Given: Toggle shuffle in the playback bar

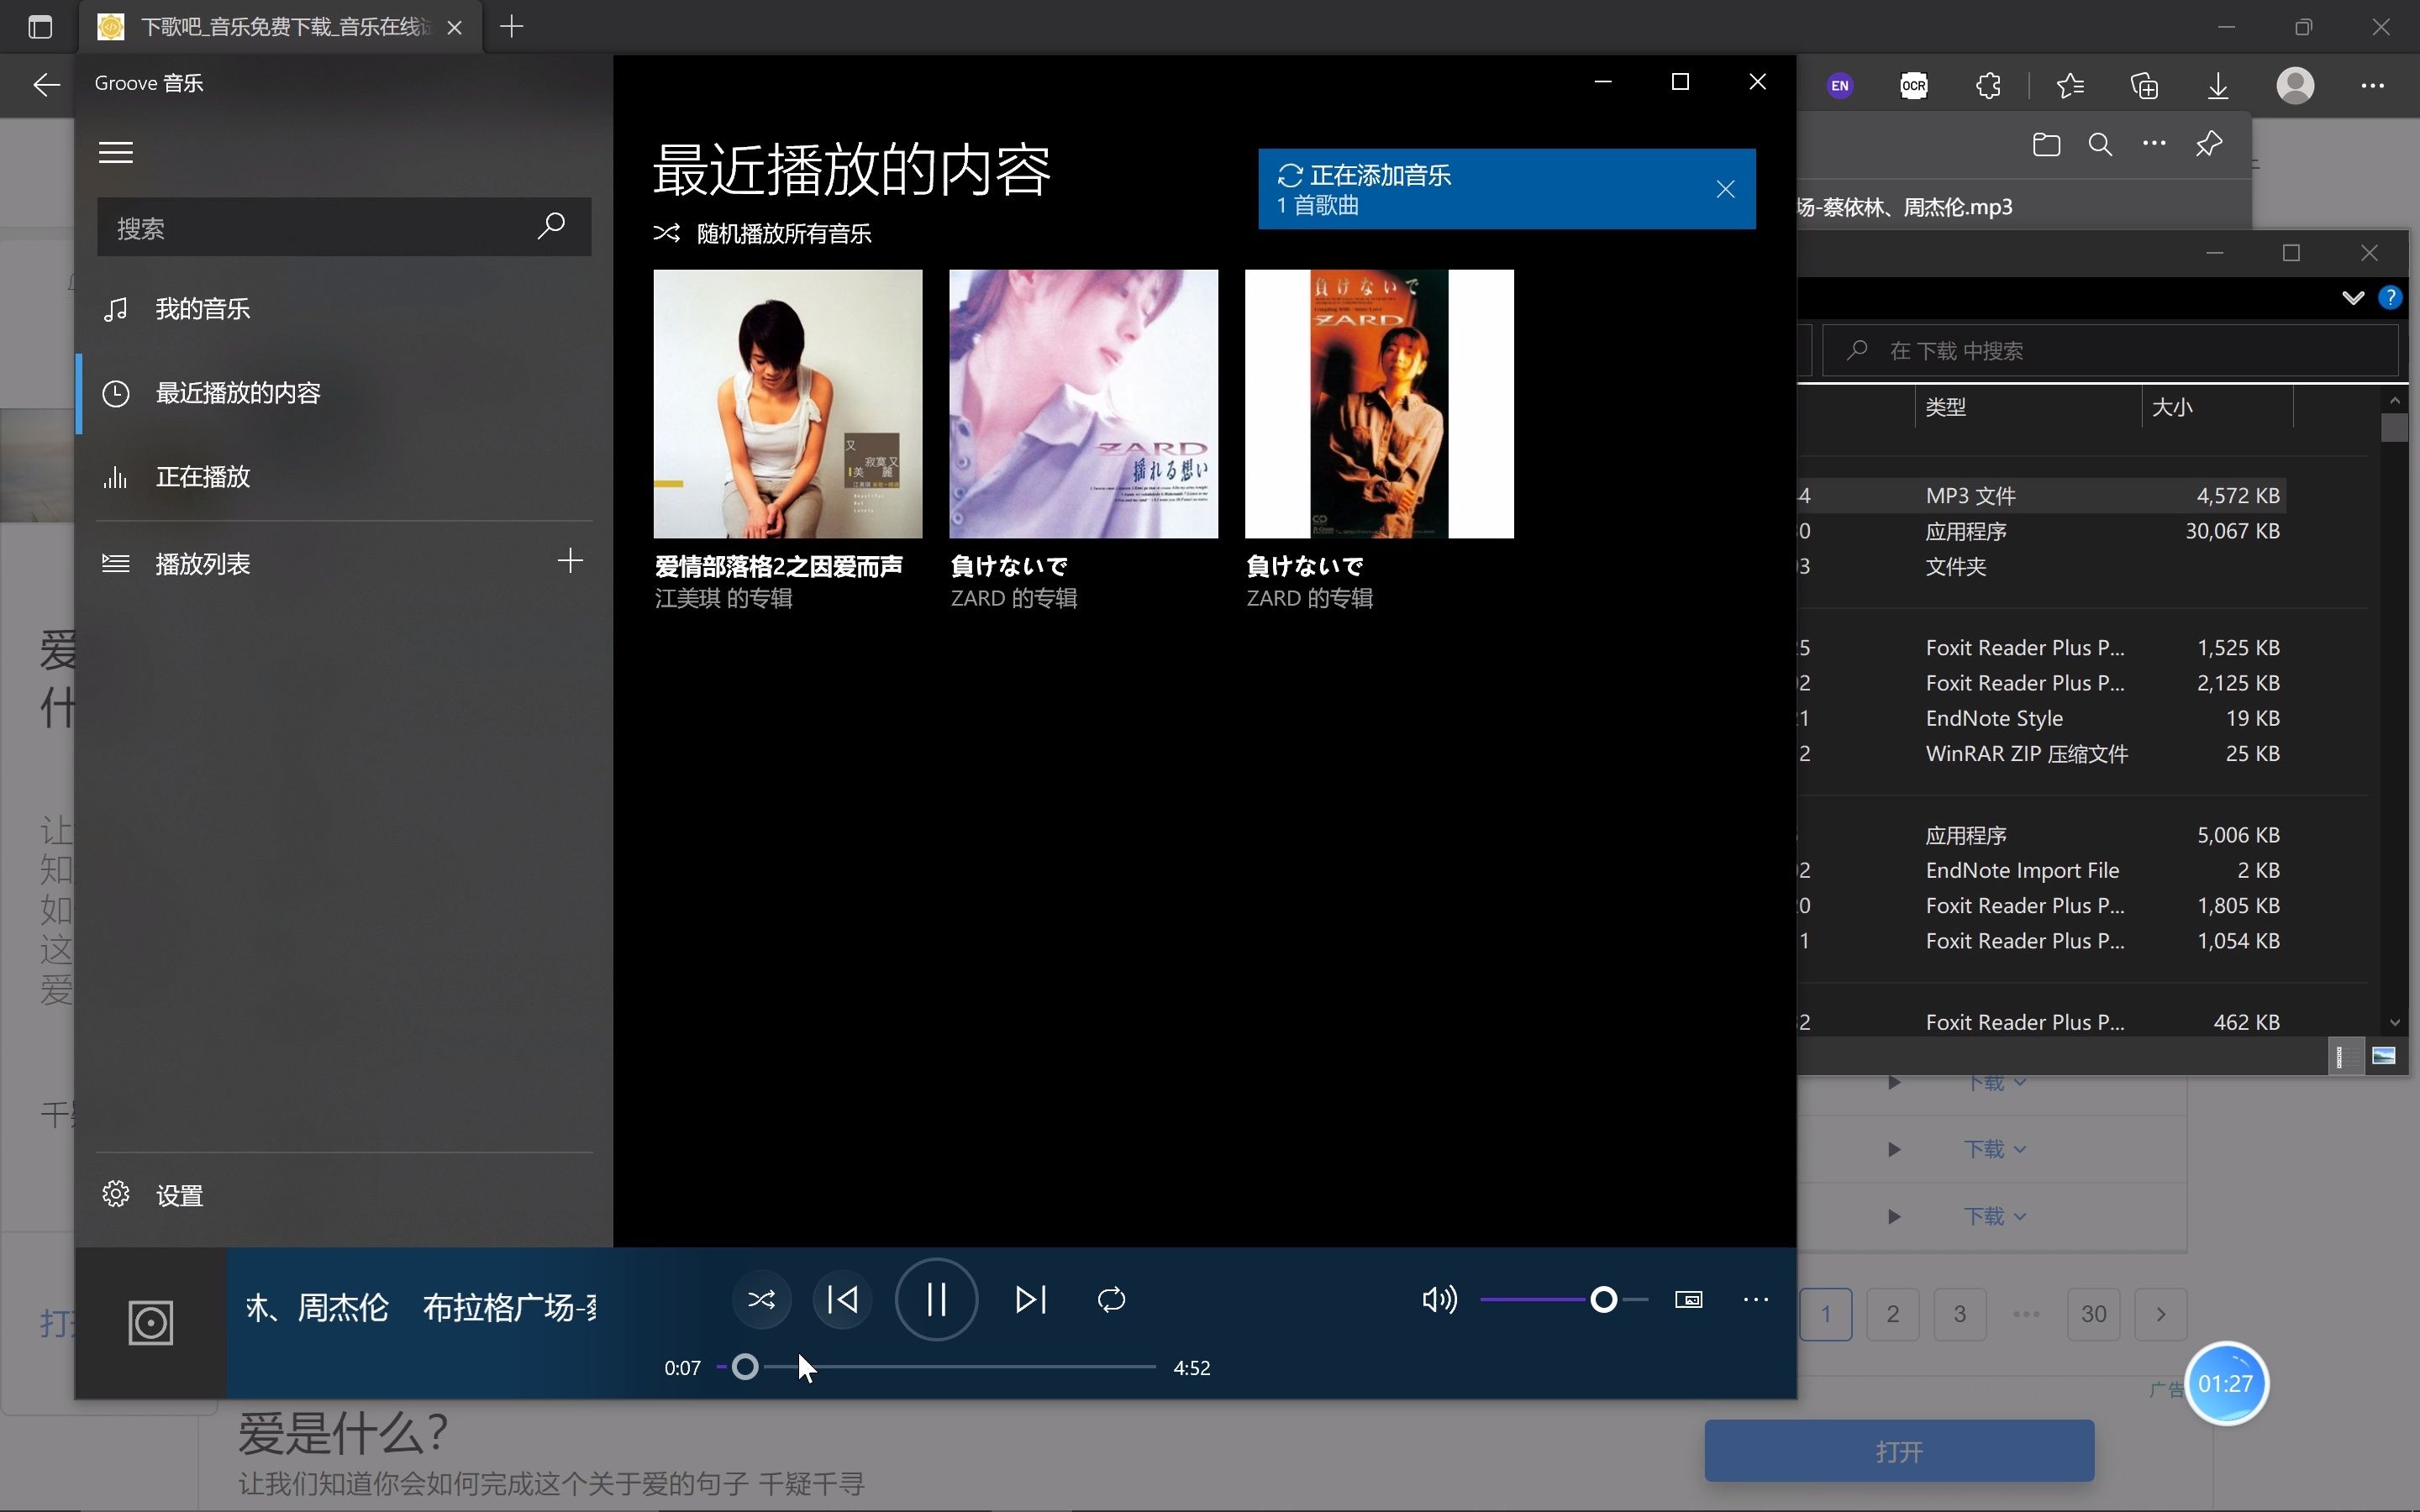Looking at the screenshot, I should pos(761,1300).
